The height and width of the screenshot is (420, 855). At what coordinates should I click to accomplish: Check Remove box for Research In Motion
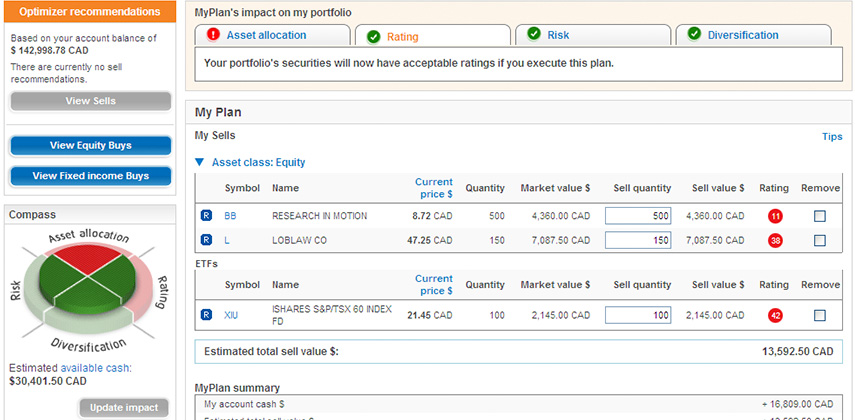(820, 216)
